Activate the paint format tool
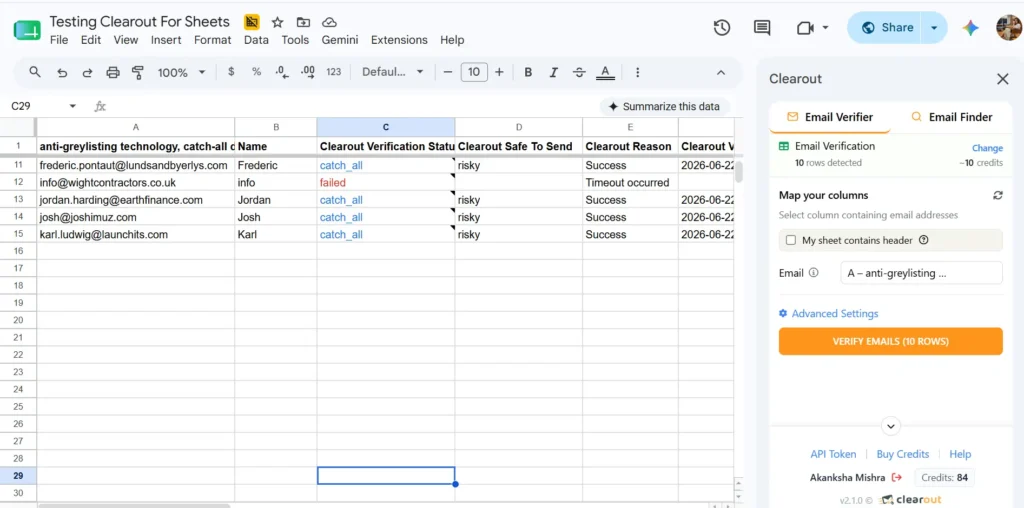The image size is (1024, 508). pyautogui.click(x=138, y=72)
